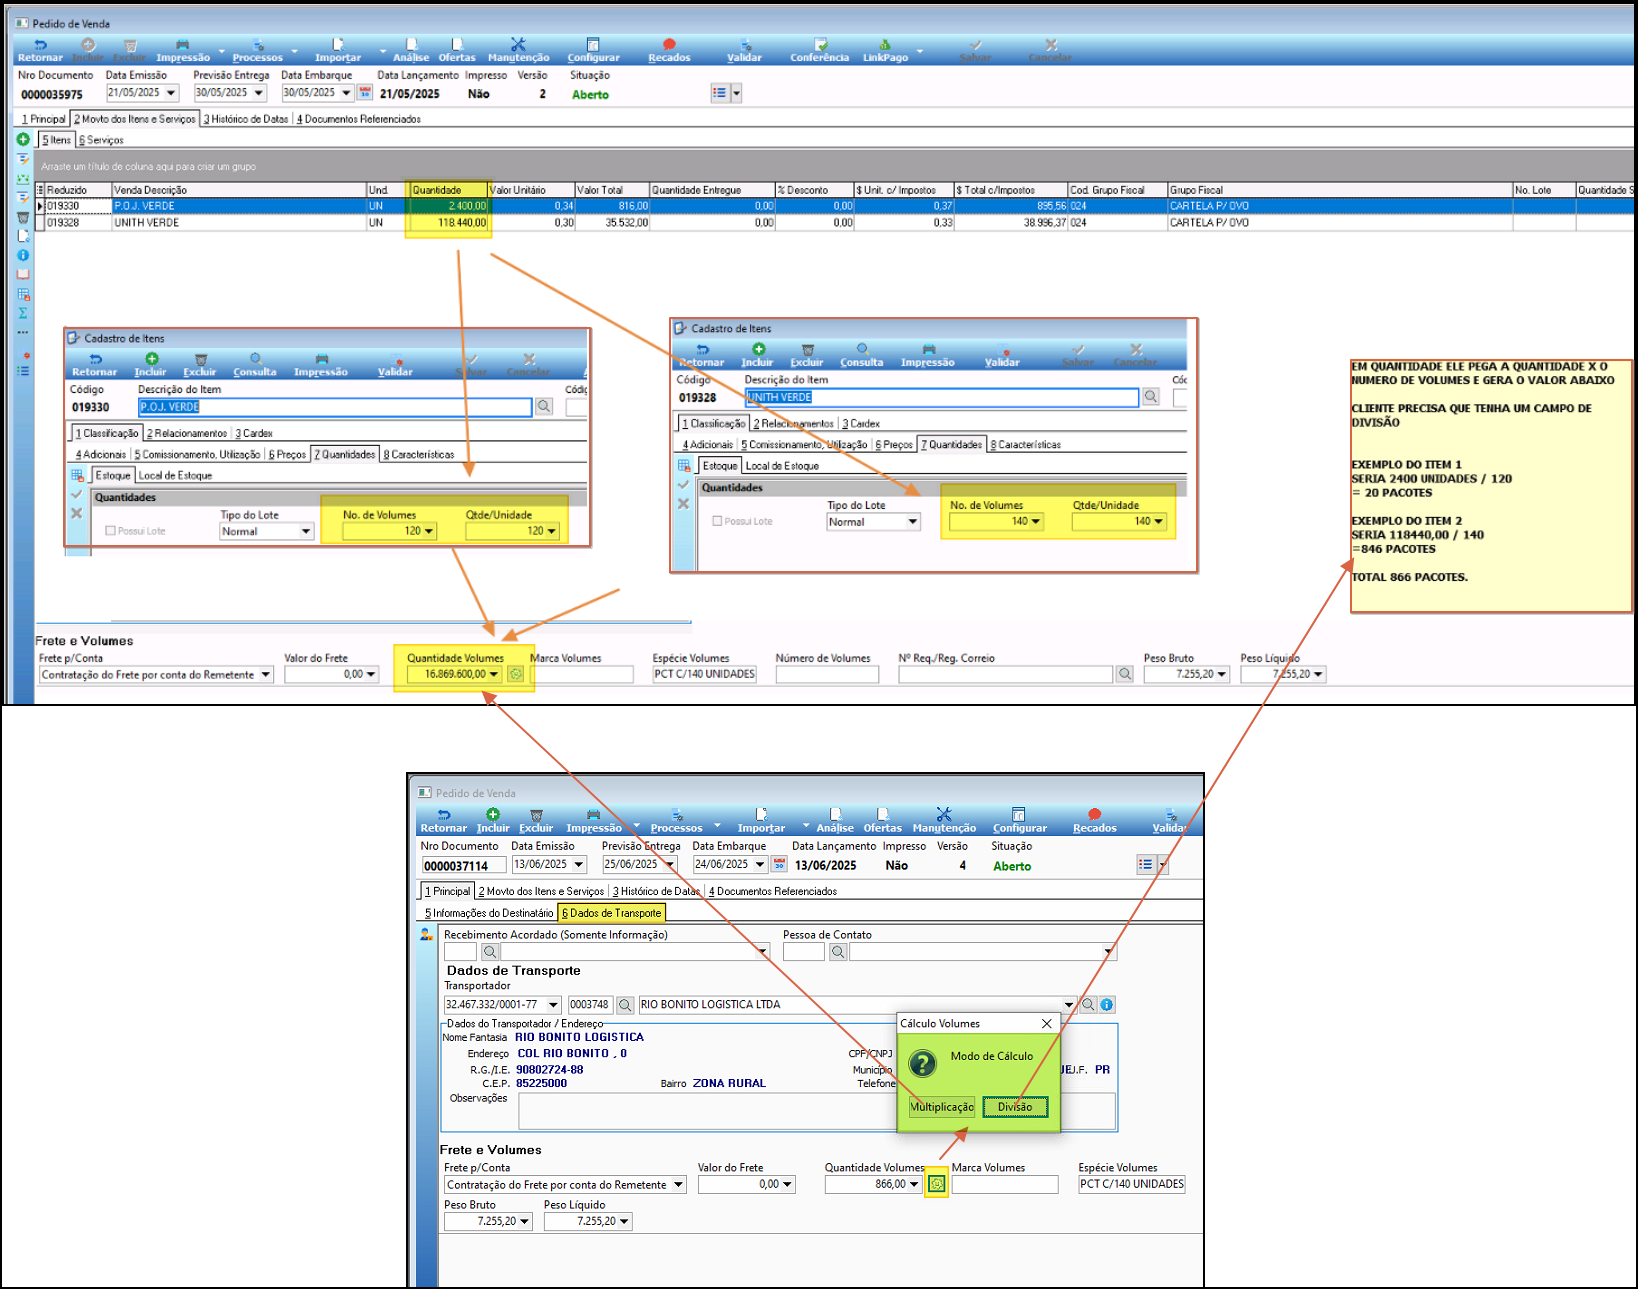Click Importar in order 000035975 toolbar

click(x=338, y=51)
